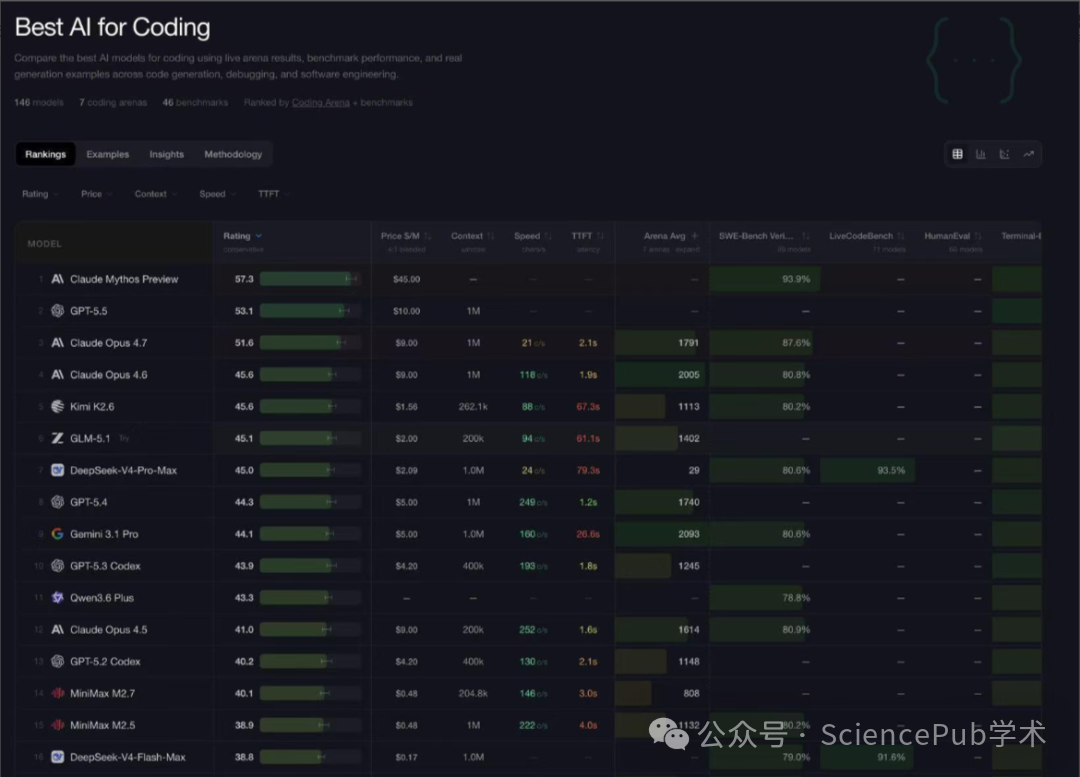Sort by LiveCodeBench column arrows
The height and width of the screenshot is (777, 1080).
(x=901, y=236)
